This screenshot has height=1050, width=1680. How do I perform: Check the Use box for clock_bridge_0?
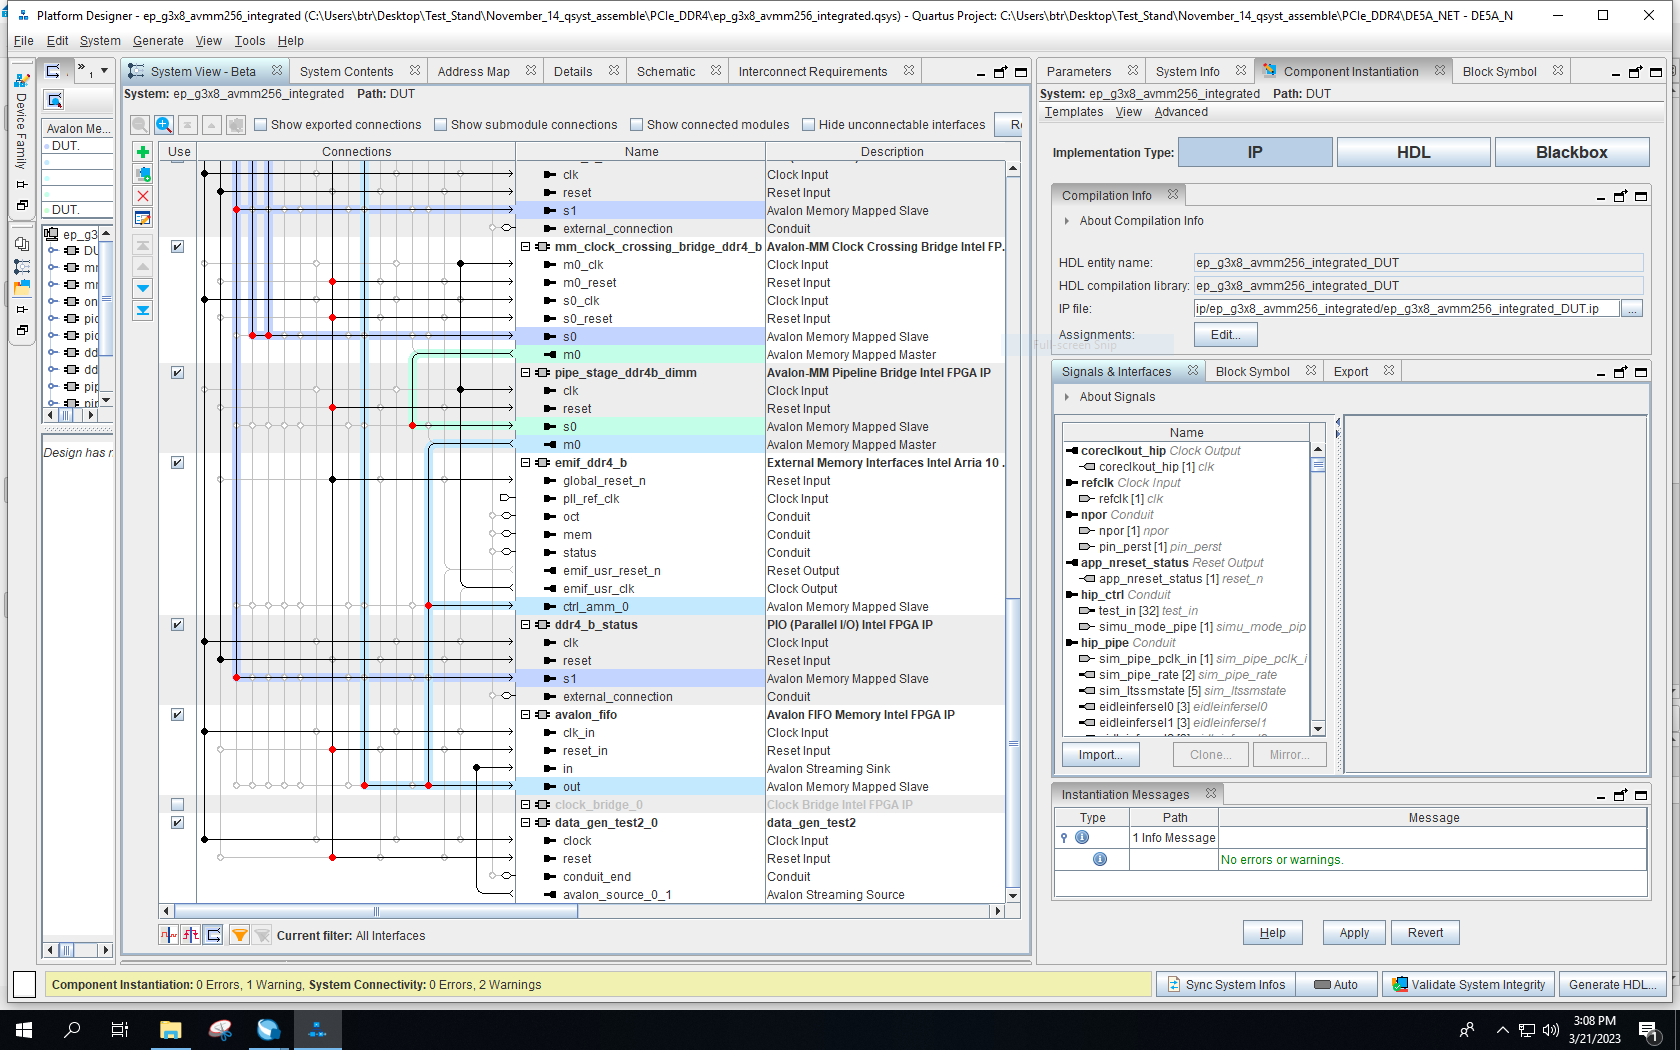(177, 805)
